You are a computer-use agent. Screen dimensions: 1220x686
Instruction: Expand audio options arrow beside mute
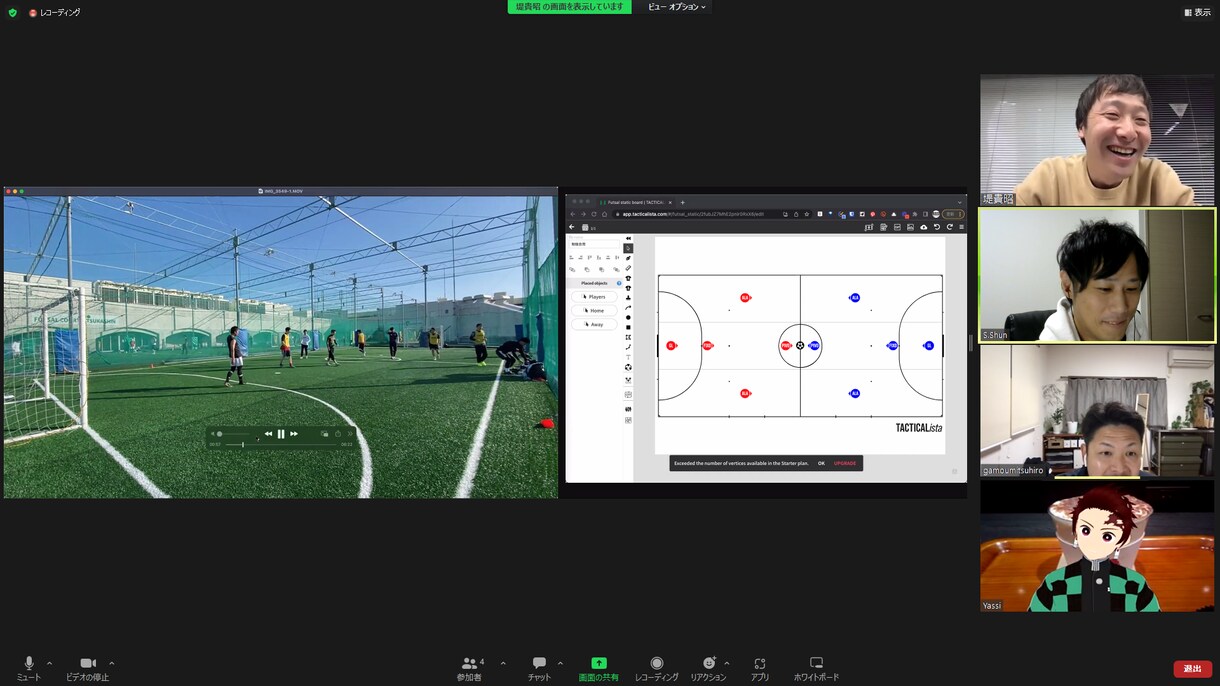tap(49, 663)
